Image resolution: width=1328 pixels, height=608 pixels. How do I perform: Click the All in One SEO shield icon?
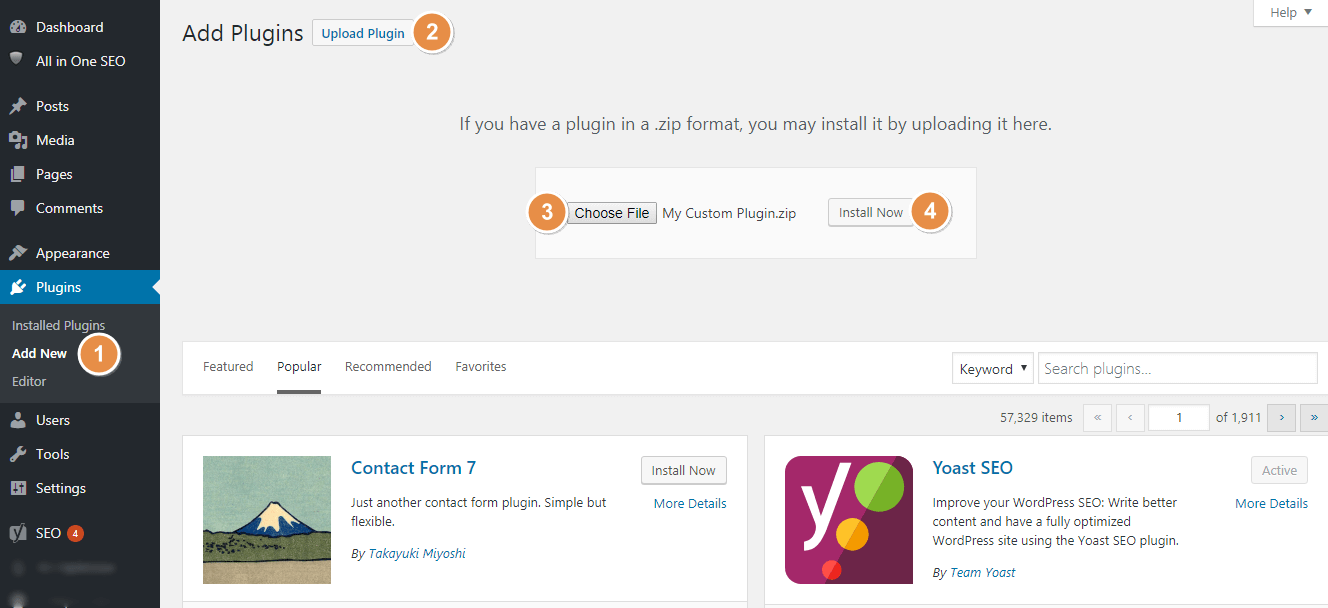[x=17, y=60]
